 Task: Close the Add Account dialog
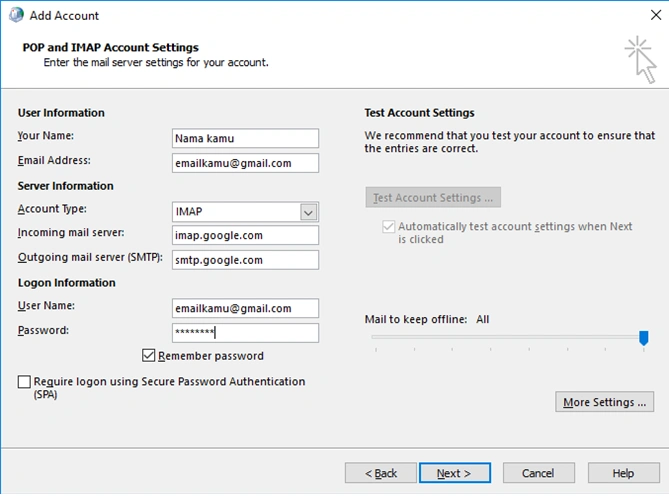pyautogui.click(x=656, y=15)
